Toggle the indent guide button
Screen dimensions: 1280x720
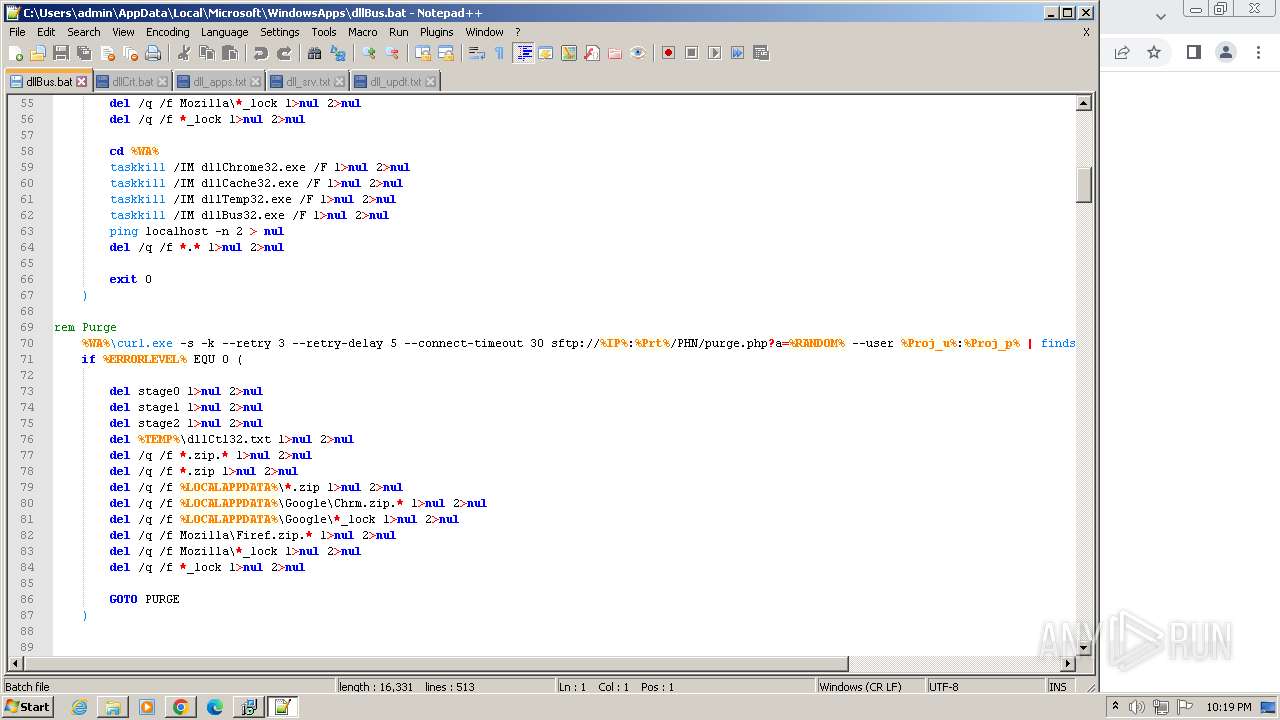(523, 53)
